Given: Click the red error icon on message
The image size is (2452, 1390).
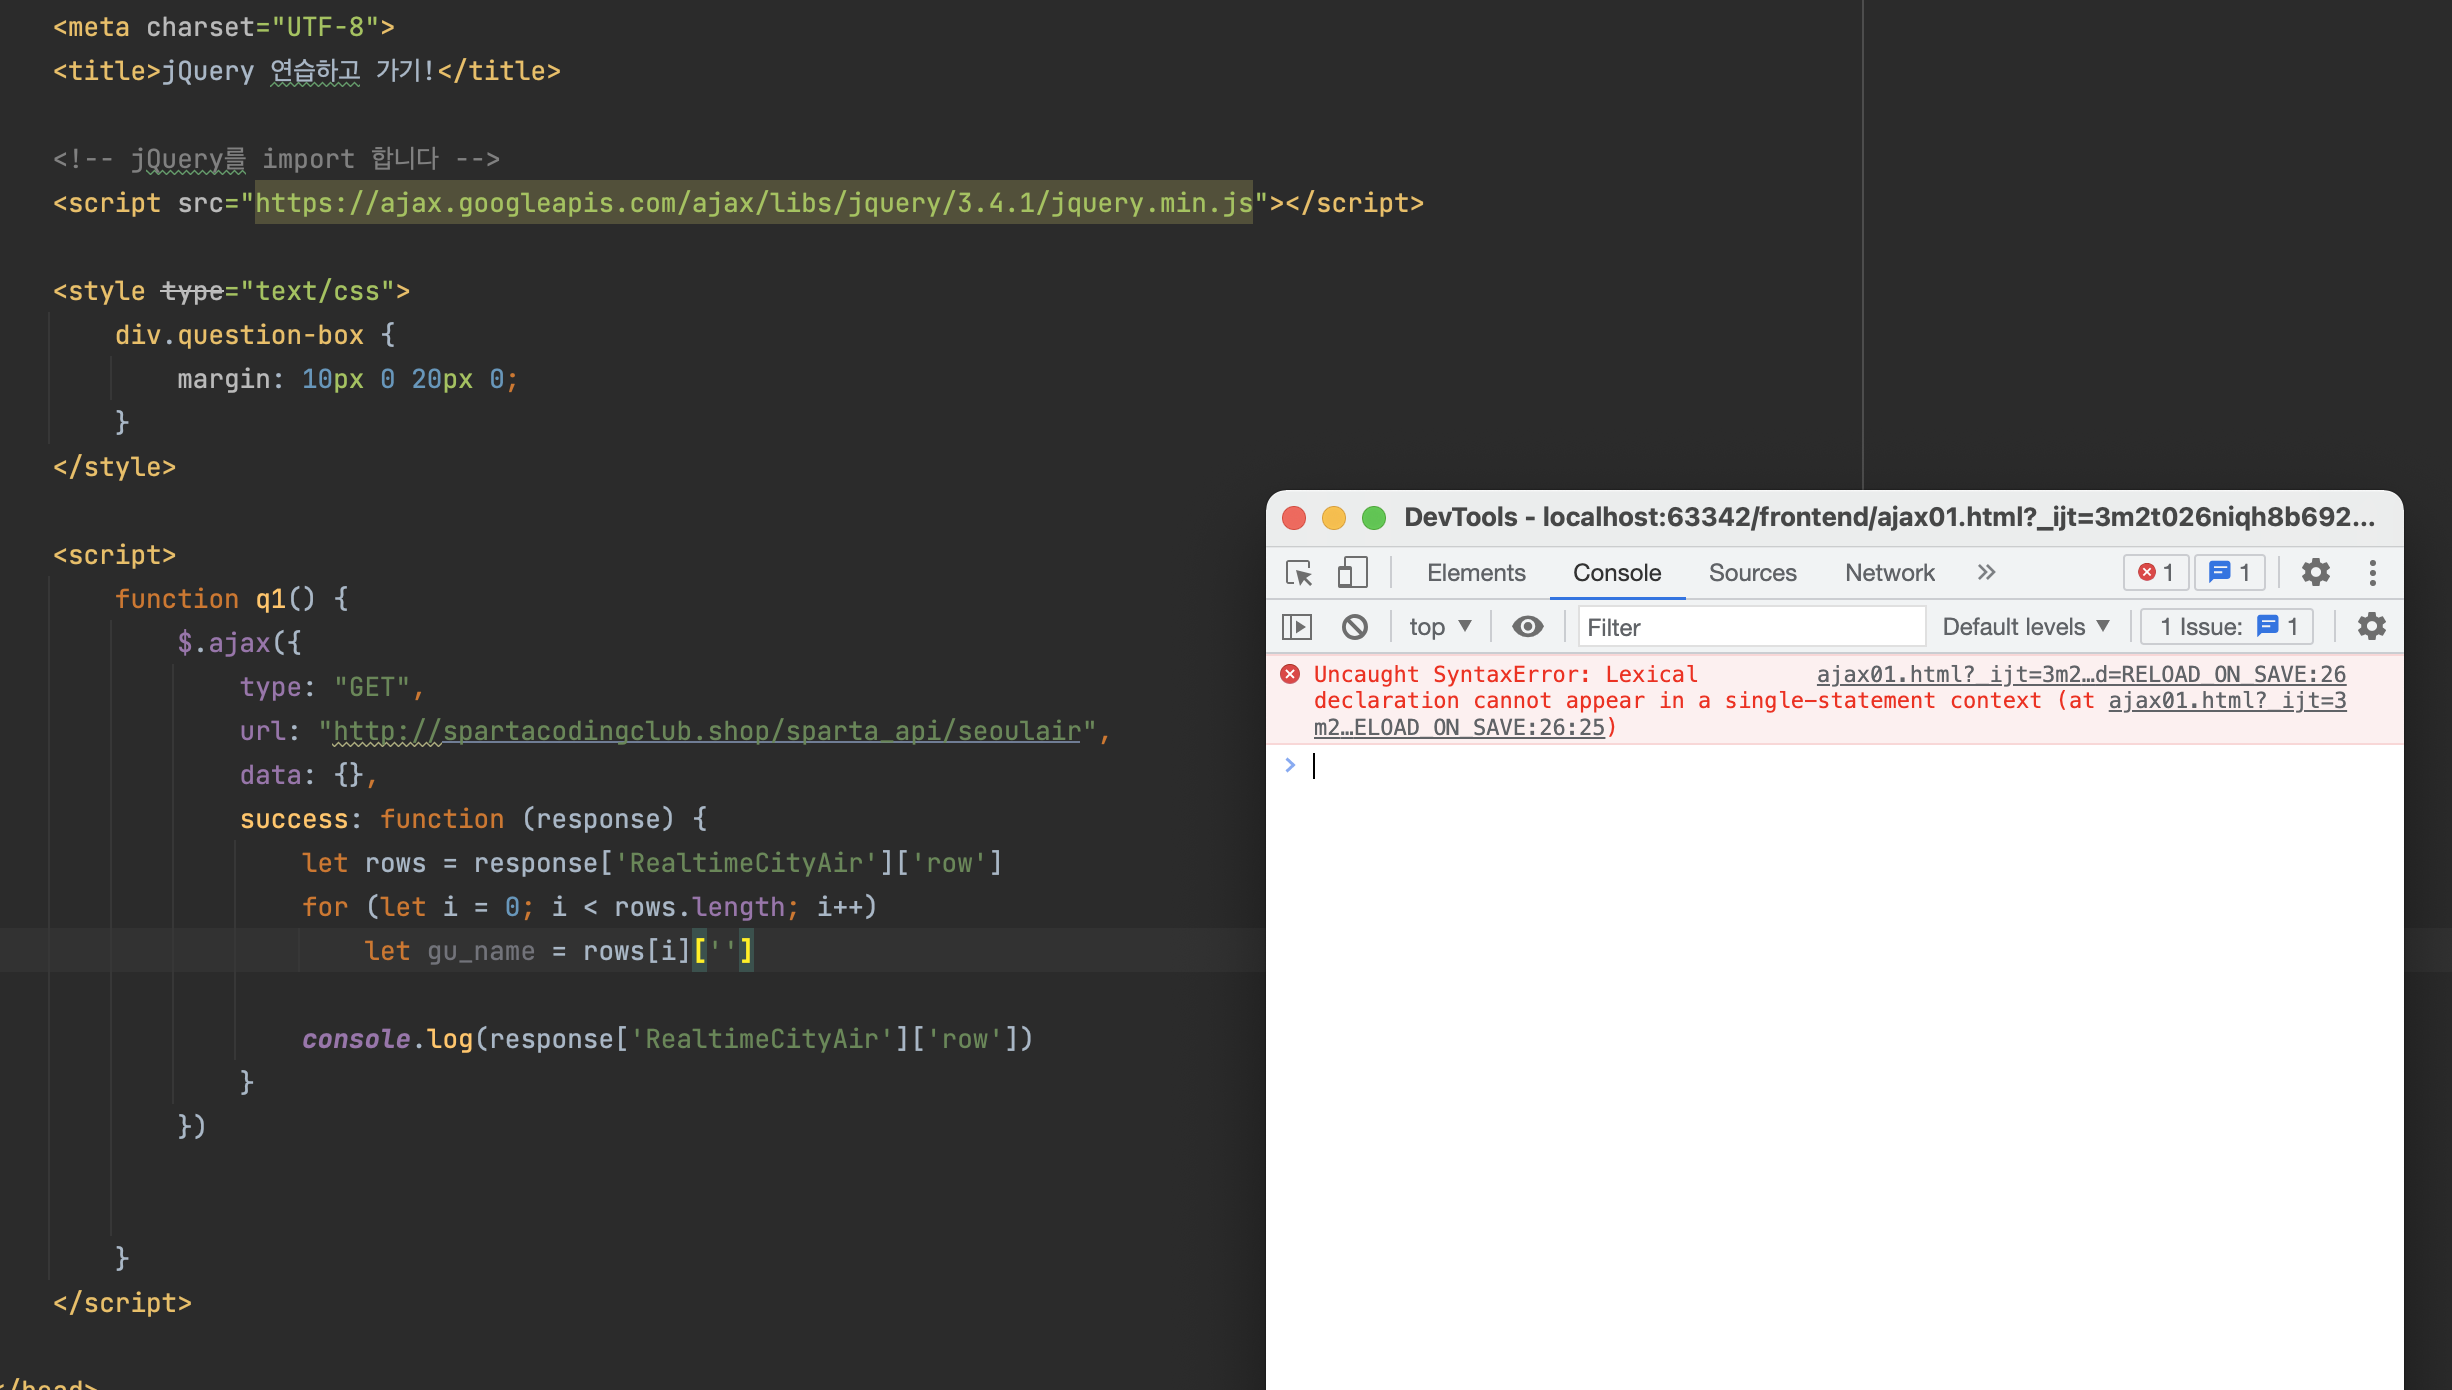Looking at the screenshot, I should [x=1290, y=674].
